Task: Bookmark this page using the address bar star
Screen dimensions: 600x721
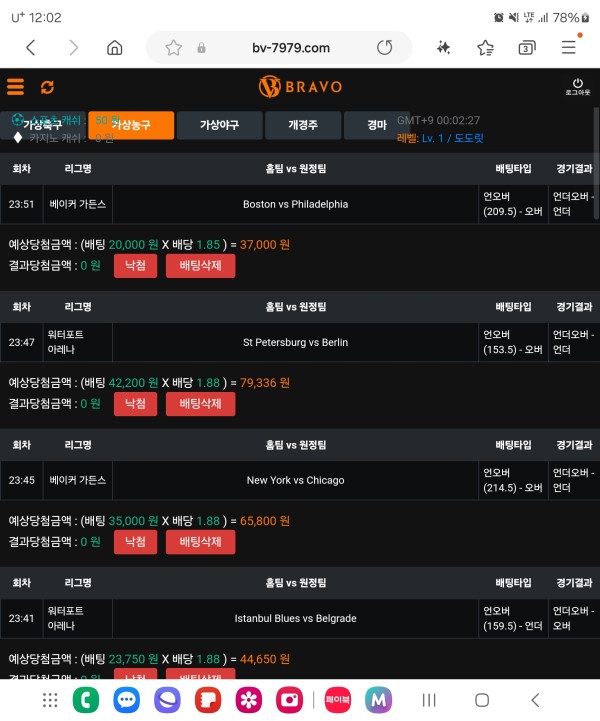Action: [x=174, y=48]
